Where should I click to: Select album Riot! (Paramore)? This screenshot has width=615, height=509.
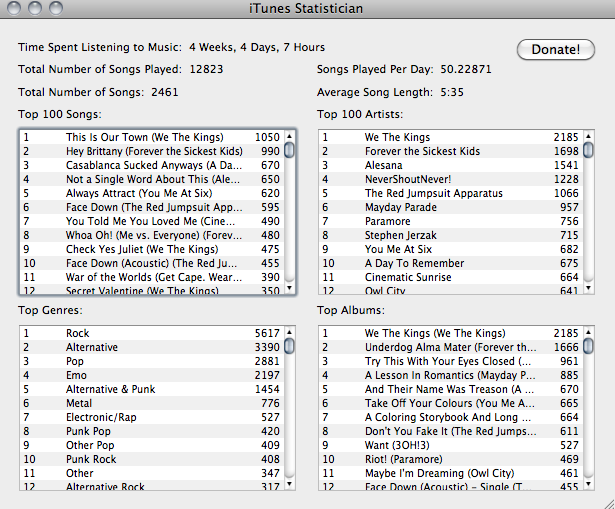tap(451, 460)
